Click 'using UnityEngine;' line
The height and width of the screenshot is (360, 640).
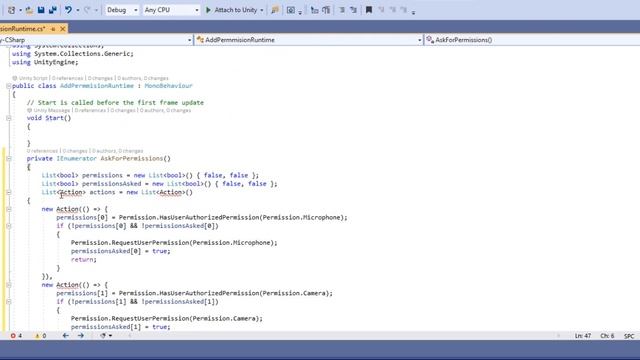tap(45, 62)
